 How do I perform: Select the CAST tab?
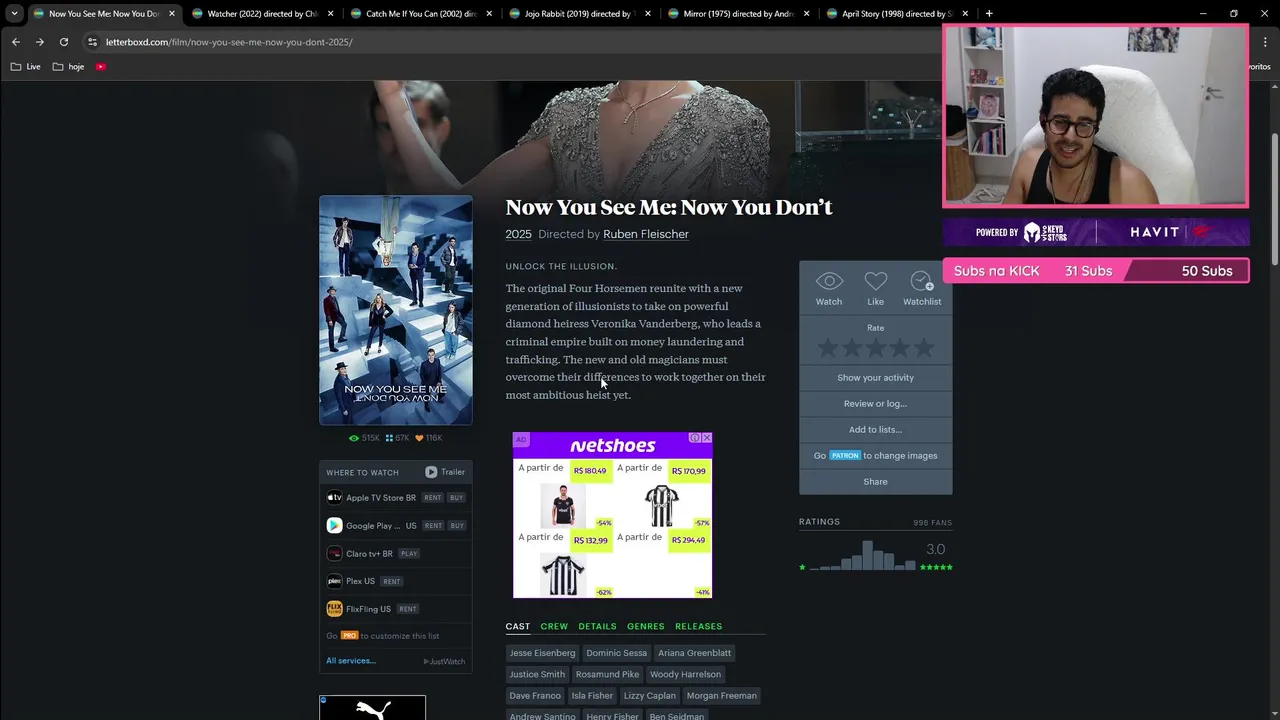(x=518, y=626)
